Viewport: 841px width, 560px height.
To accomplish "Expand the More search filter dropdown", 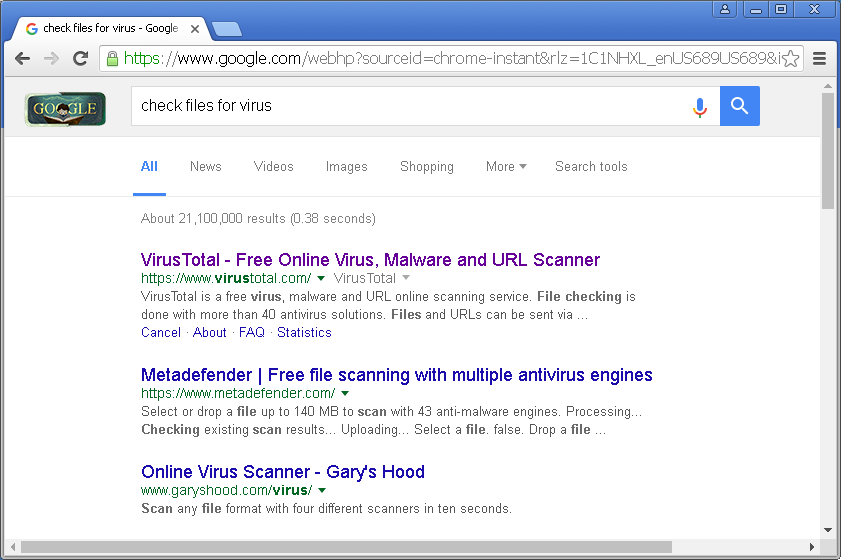I will (x=506, y=167).
